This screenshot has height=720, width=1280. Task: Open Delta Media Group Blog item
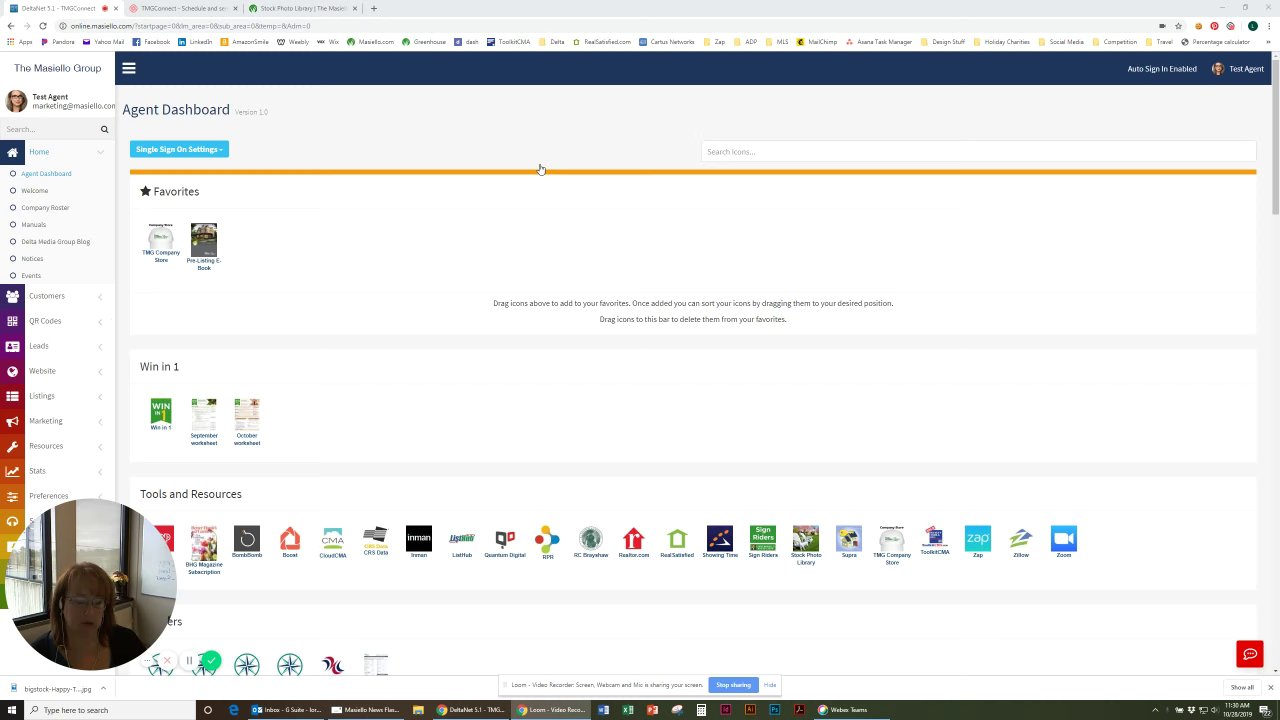point(55,242)
